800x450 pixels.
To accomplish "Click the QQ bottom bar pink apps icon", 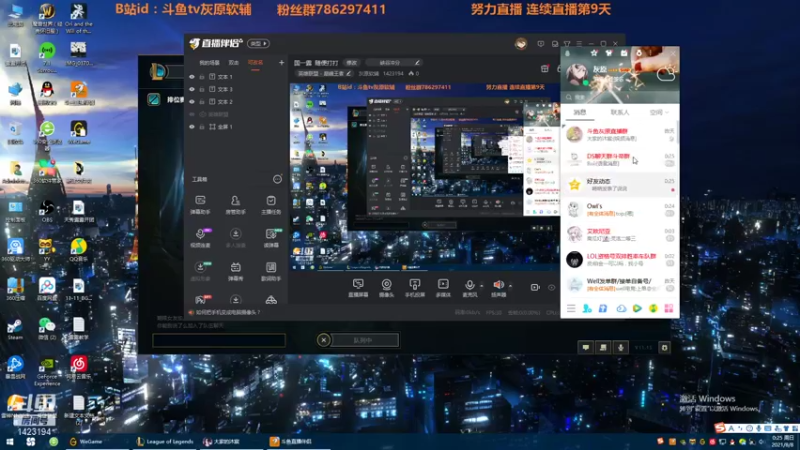I will click(x=668, y=308).
